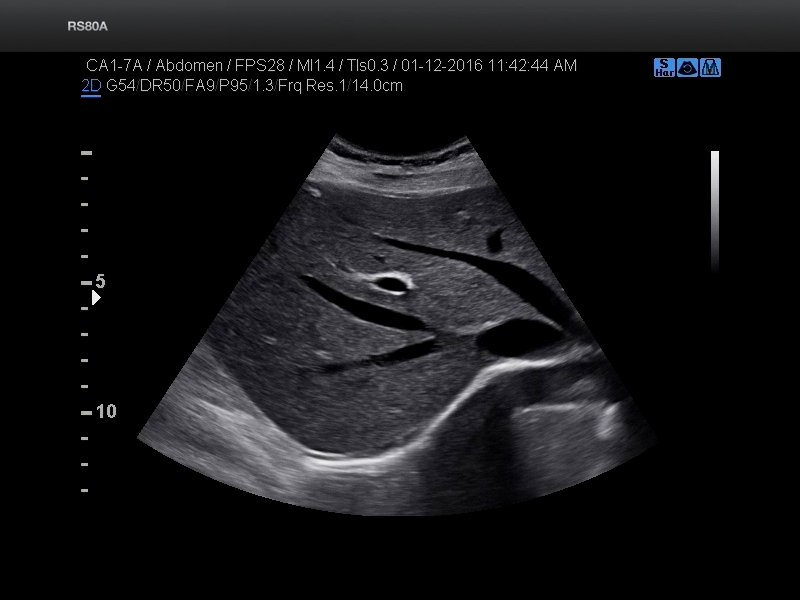
Task: Click the grayscale bar beside the image
Action: click(x=715, y=210)
